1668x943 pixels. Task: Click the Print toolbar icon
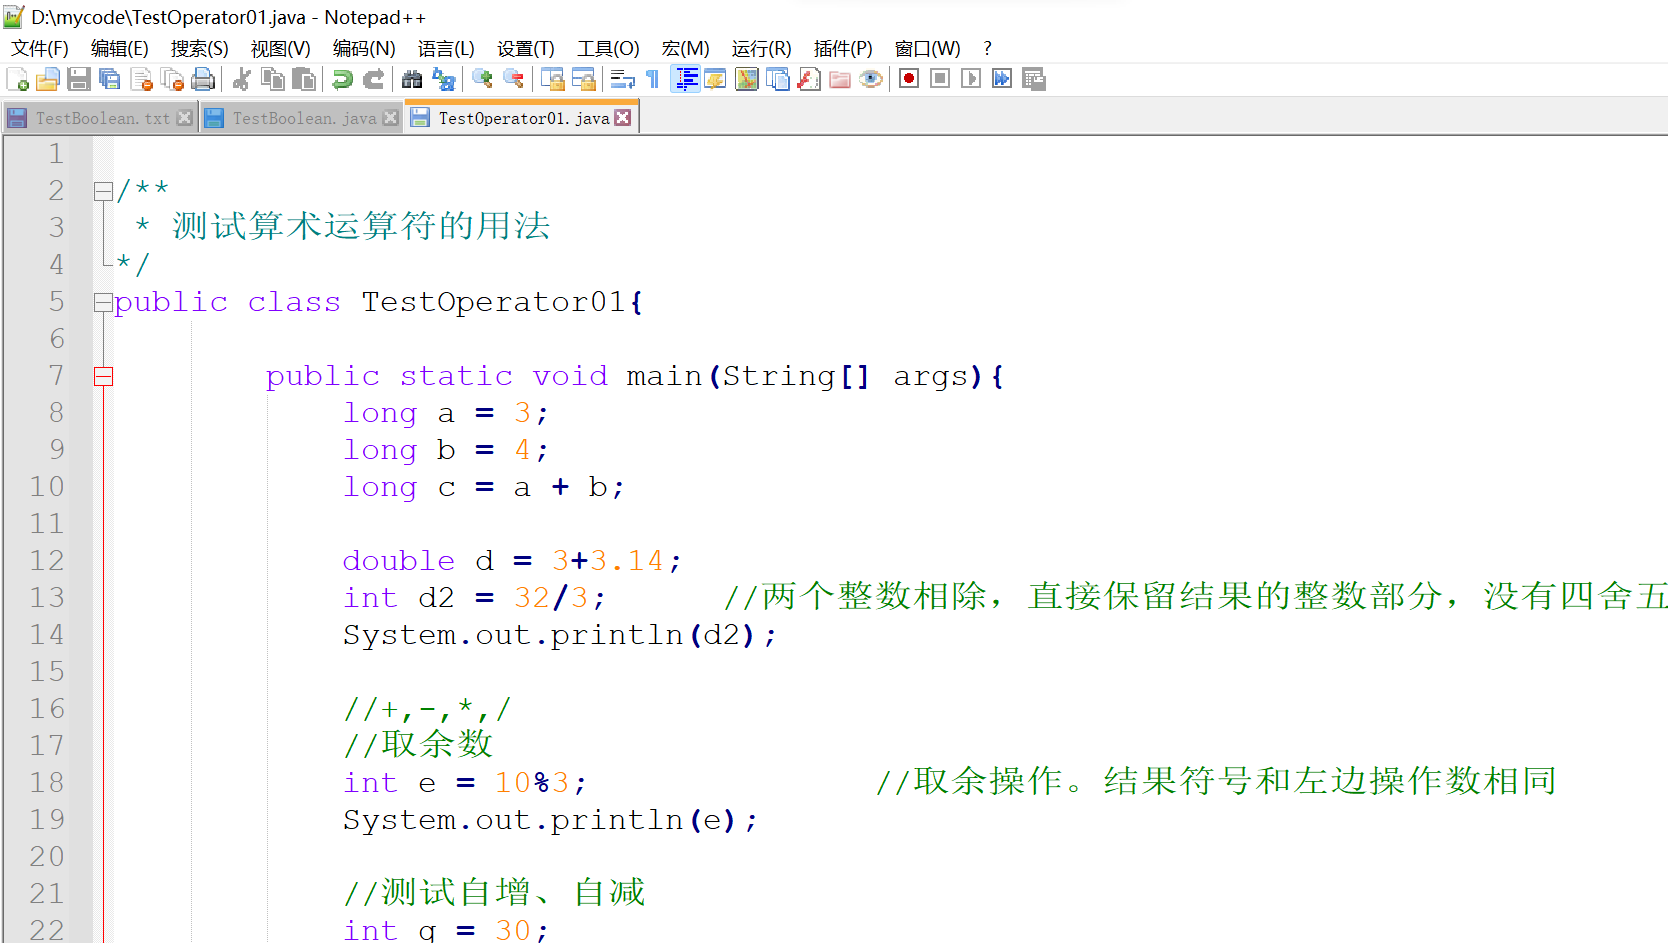(203, 79)
